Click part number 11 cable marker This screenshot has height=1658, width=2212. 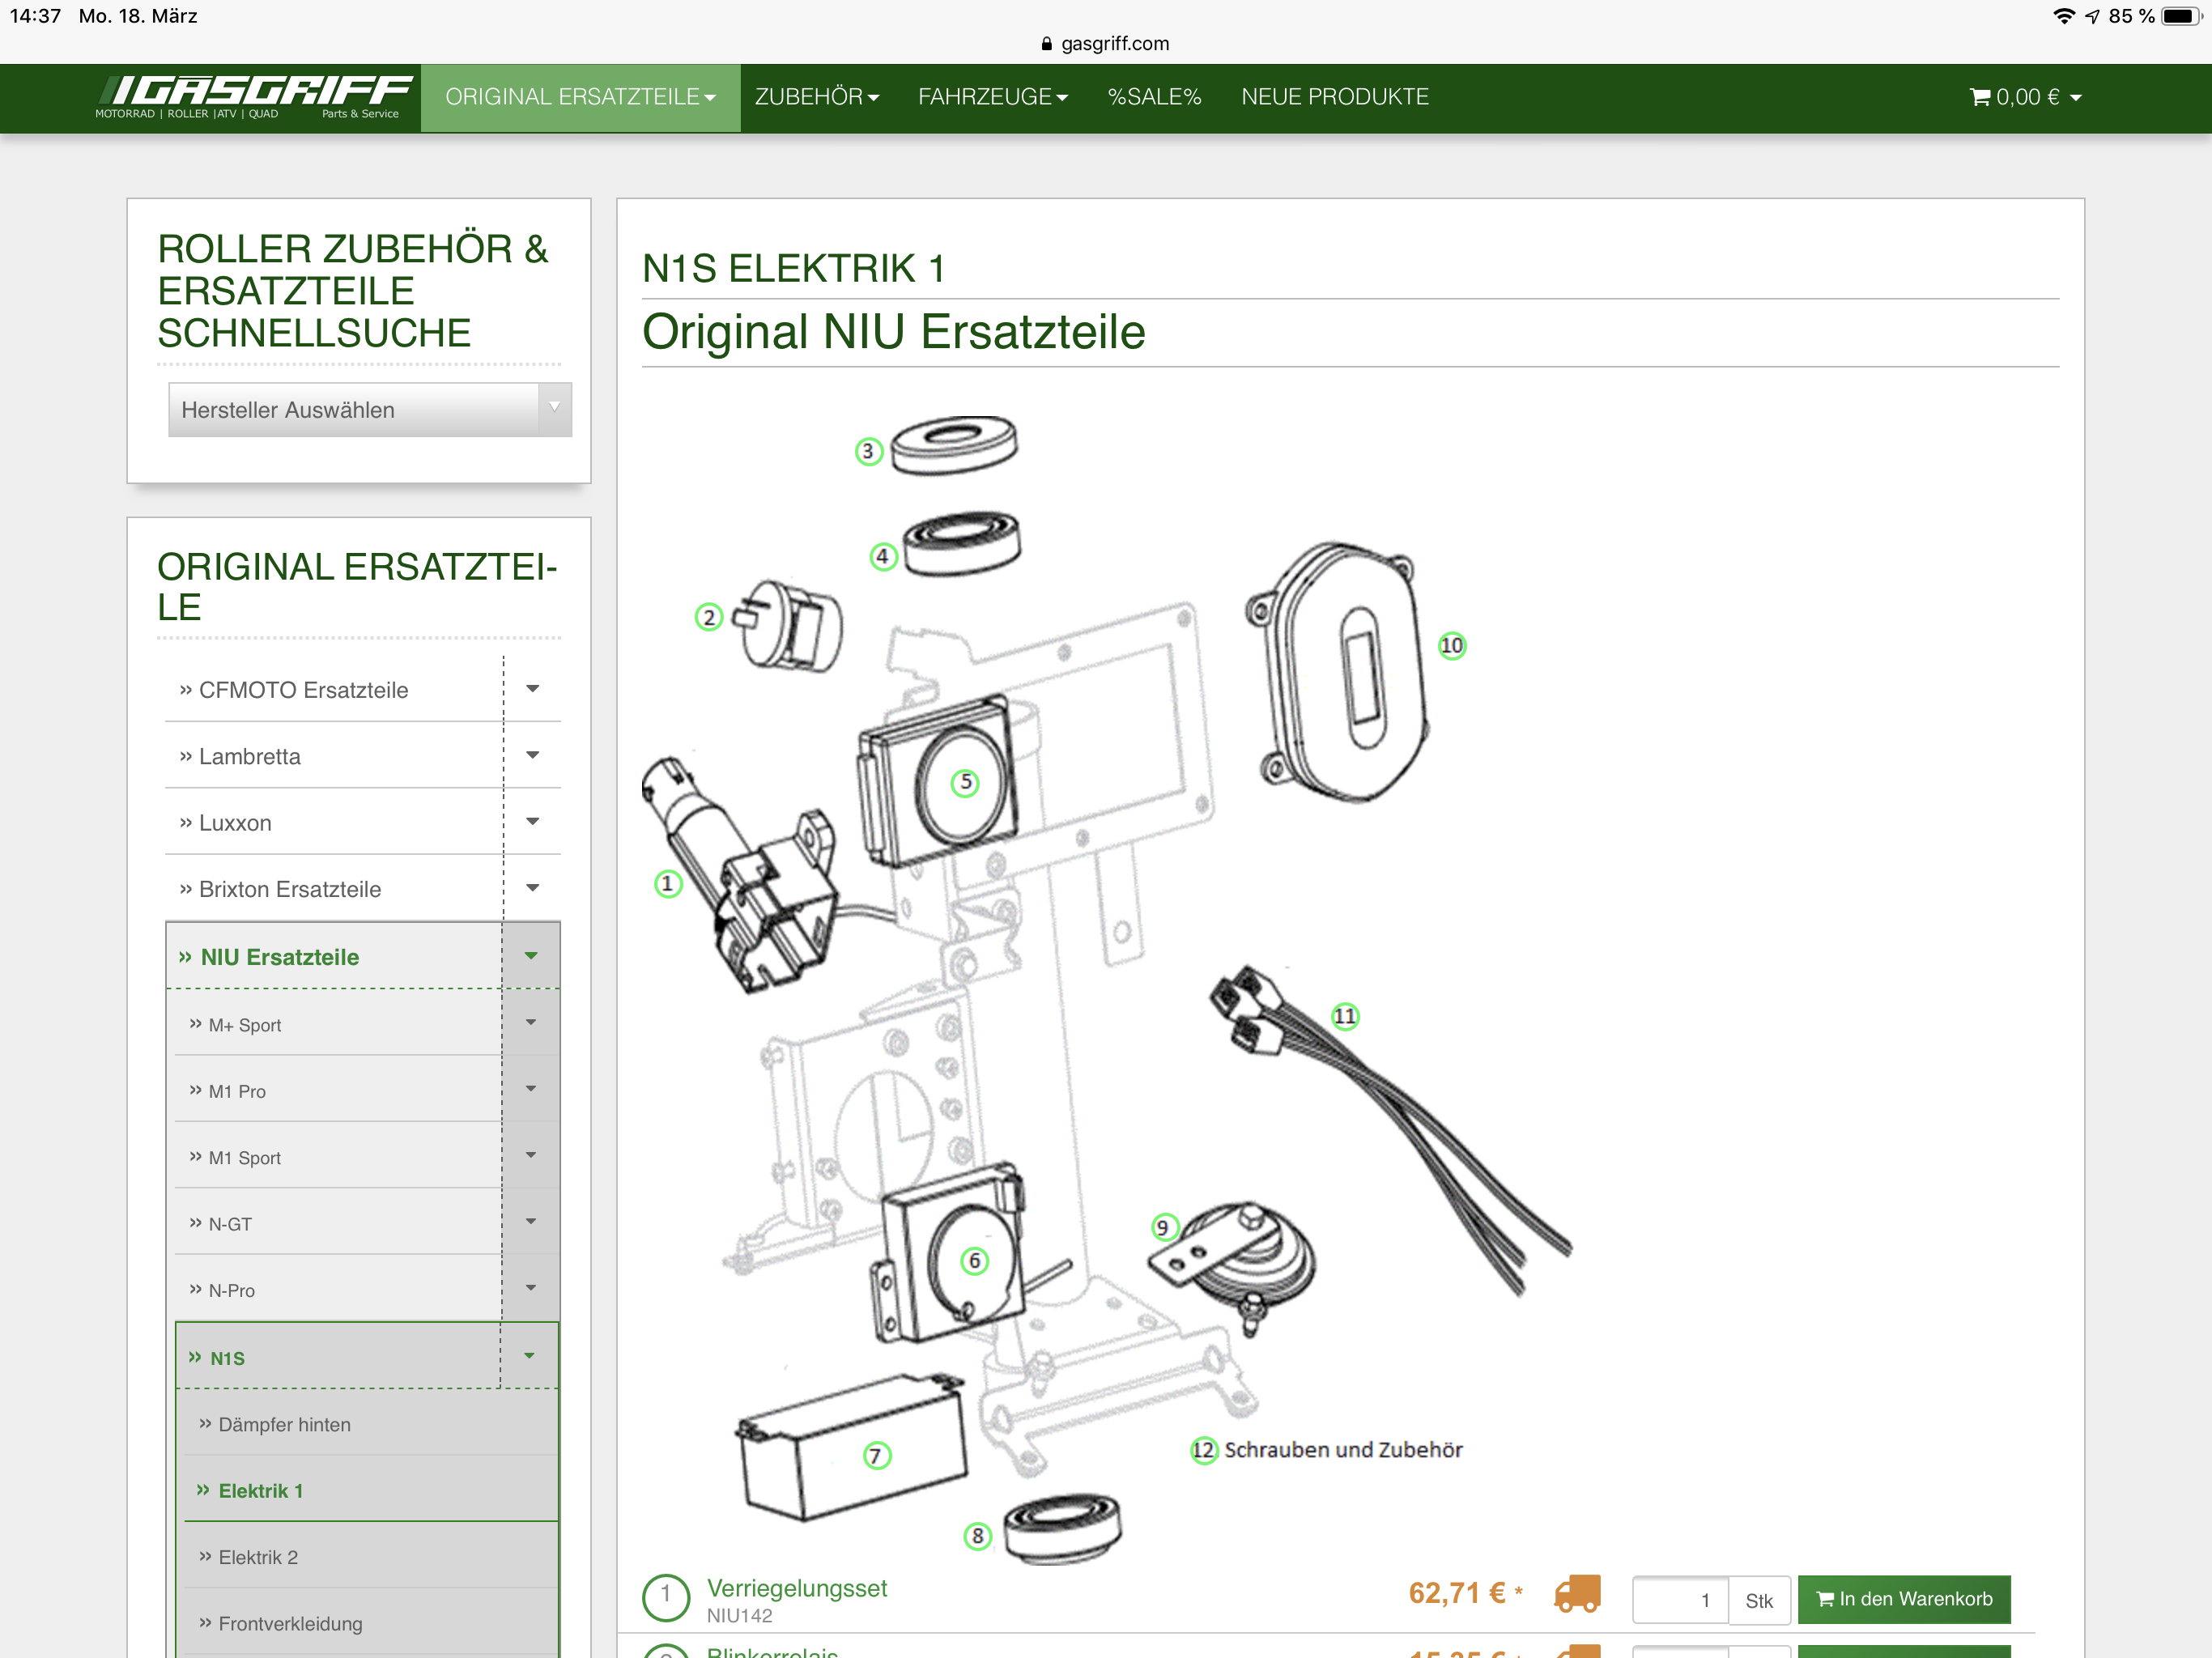(1345, 1017)
